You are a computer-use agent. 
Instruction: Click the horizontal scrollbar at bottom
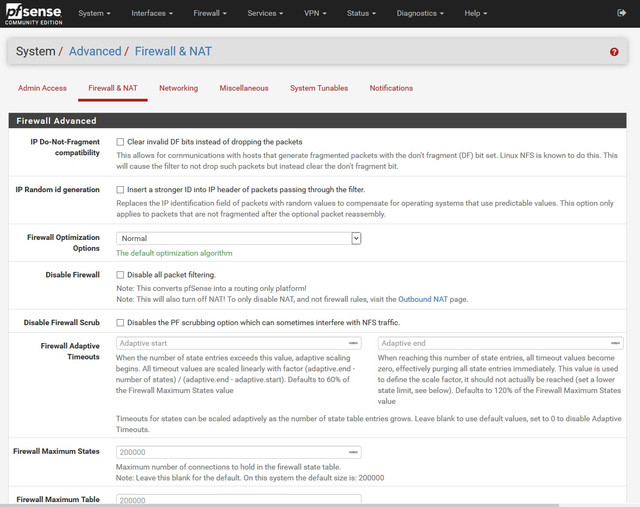[x=279, y=505]
